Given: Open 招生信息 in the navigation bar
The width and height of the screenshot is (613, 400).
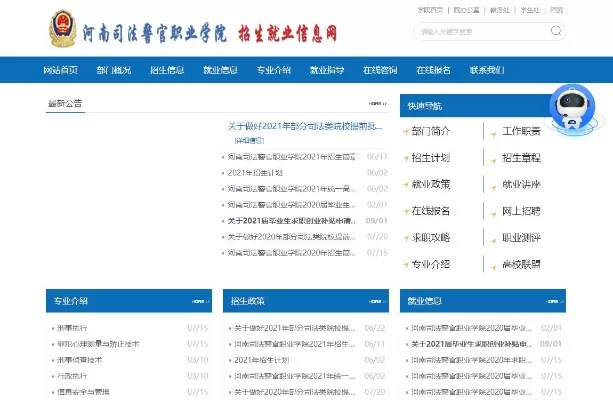Looking at the screenshot, I should tap(167, 70).
